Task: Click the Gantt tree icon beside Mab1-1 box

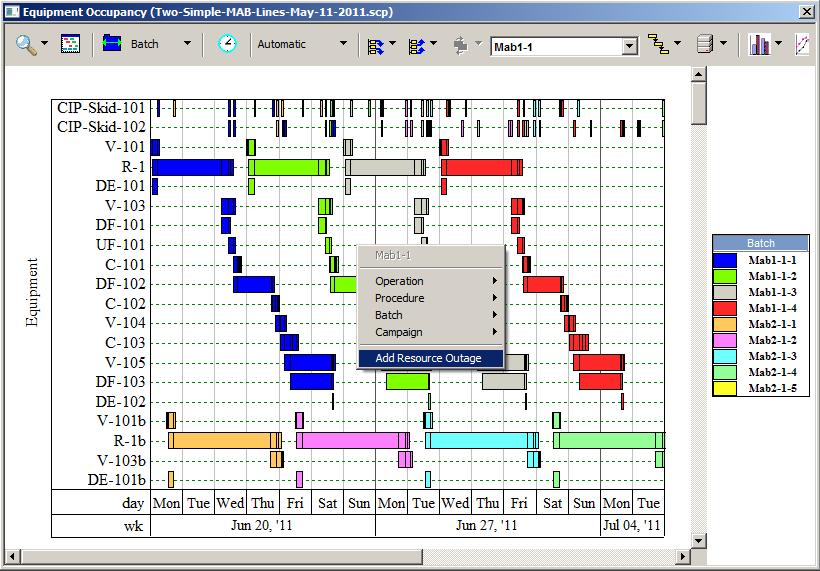Action: click(x=657, y=44)
